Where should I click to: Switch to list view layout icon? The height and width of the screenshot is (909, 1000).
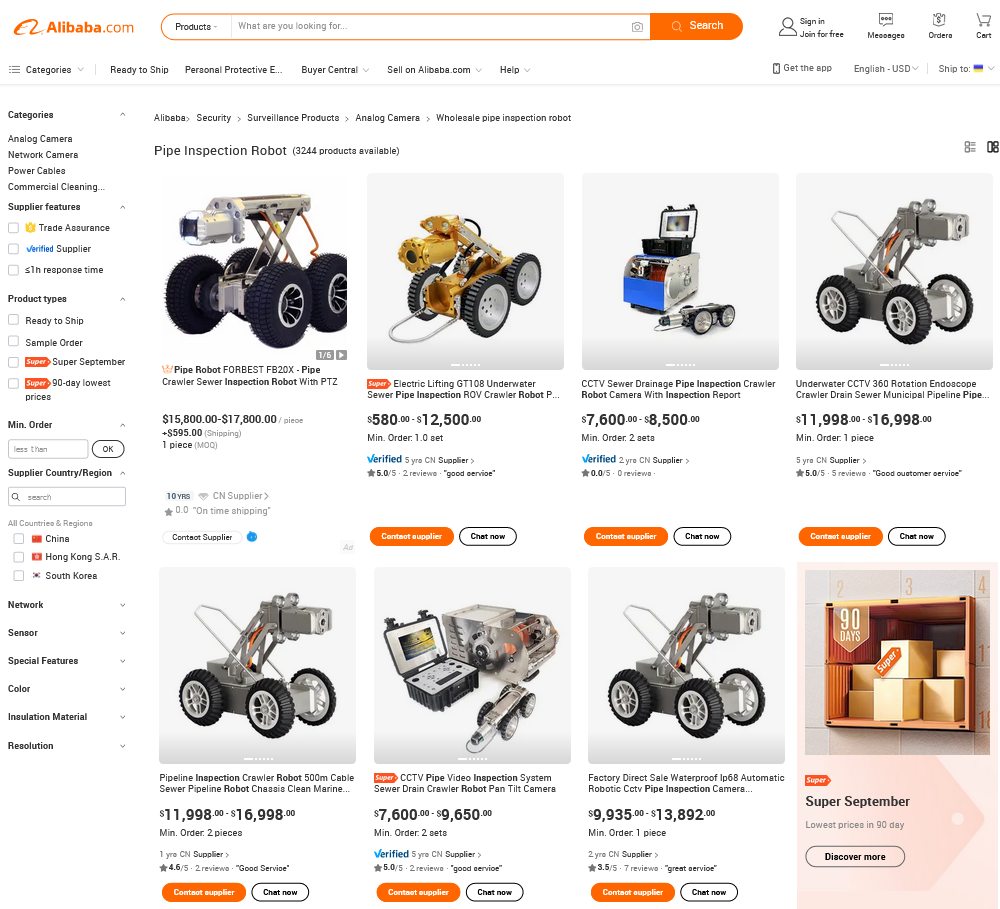(970, 147)
